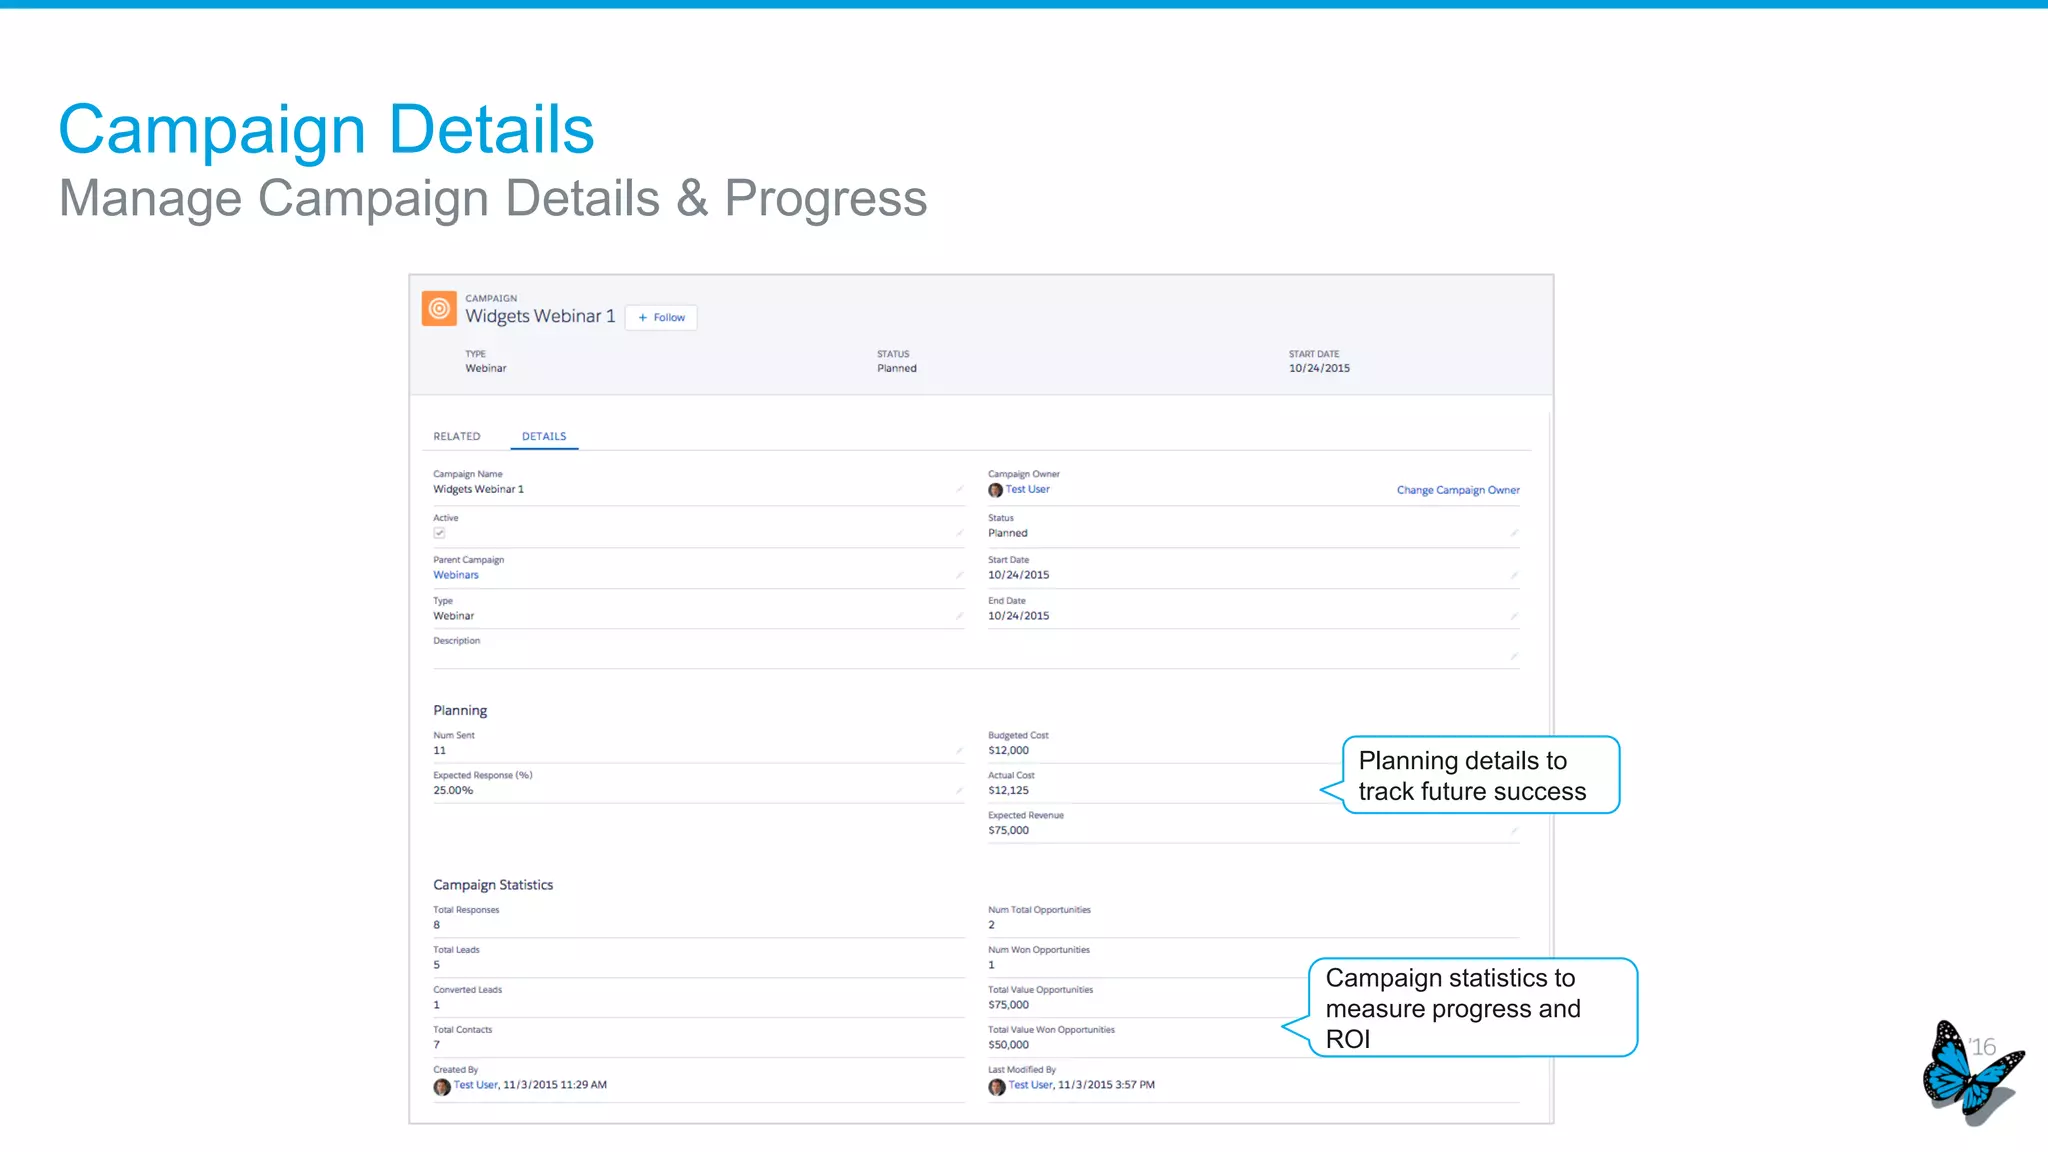Click the Planning section heading

coord(460,711)
